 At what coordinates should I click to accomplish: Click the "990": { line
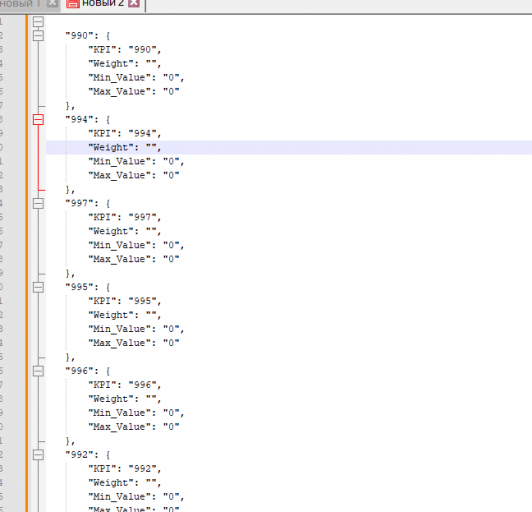[x=88, y=36]
